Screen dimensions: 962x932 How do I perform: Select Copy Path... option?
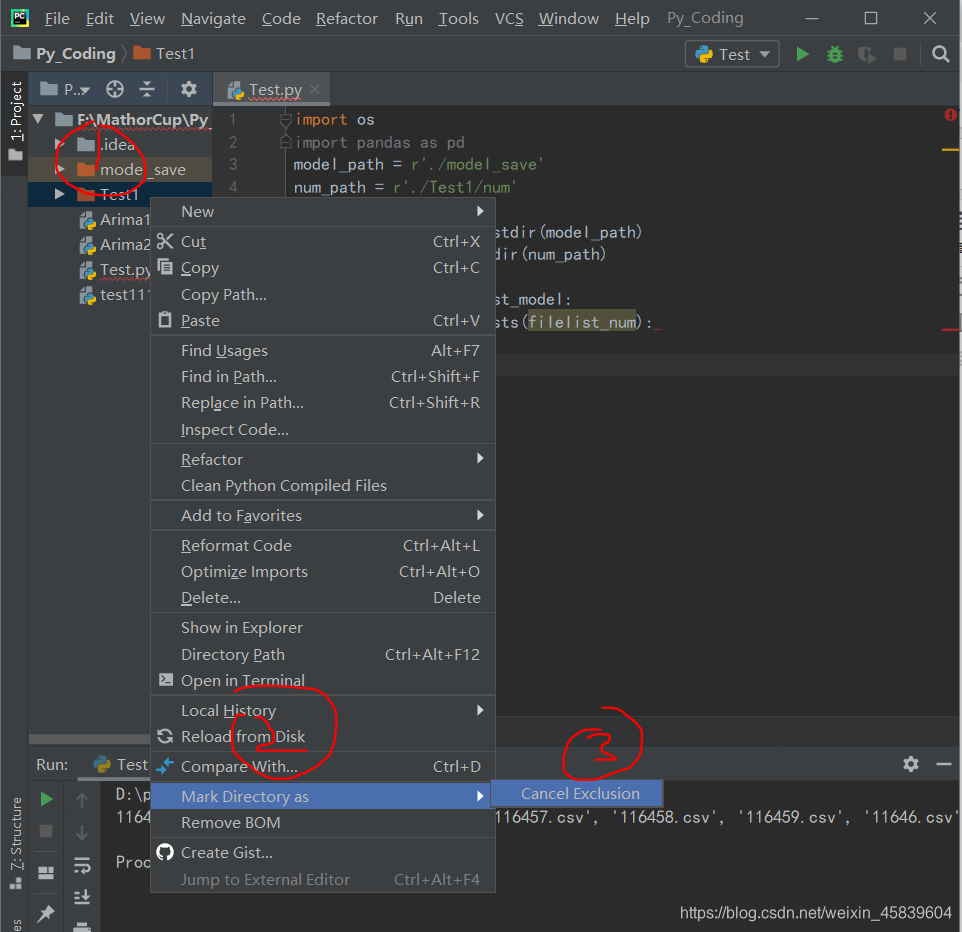[323, 295]
